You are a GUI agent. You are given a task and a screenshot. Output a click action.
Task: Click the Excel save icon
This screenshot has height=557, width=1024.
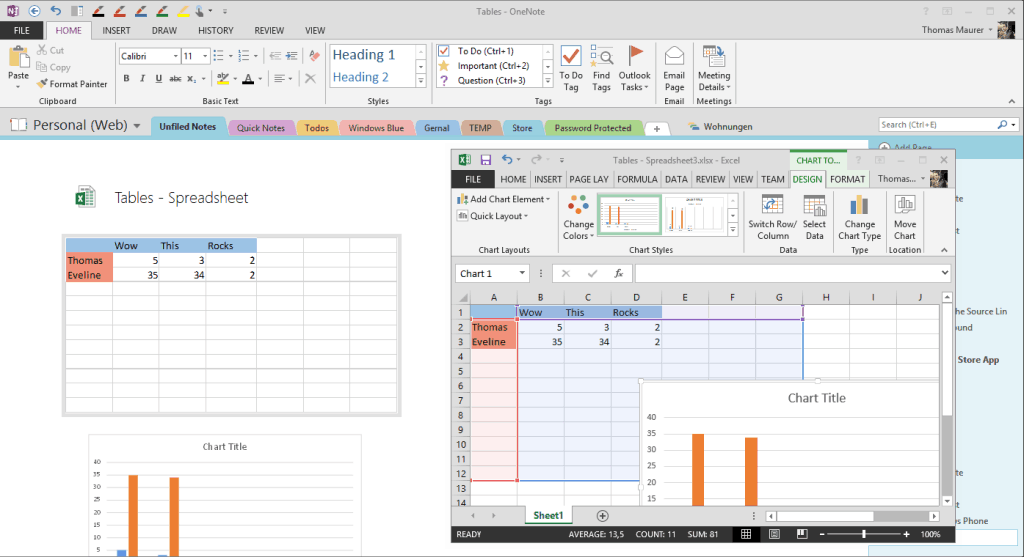485,160
